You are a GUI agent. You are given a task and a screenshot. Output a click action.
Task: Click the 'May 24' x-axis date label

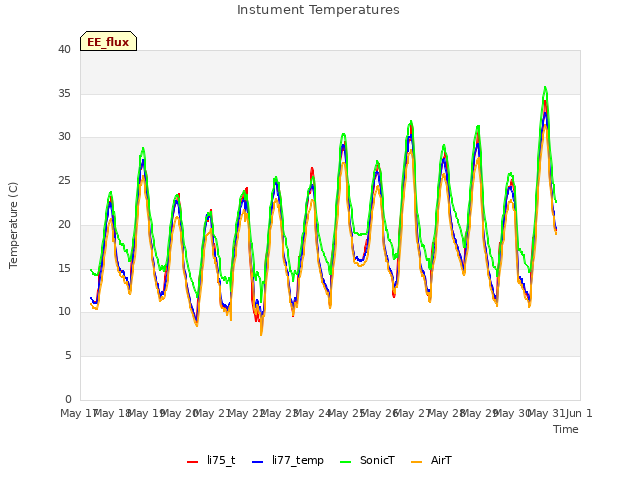(312, 413)
